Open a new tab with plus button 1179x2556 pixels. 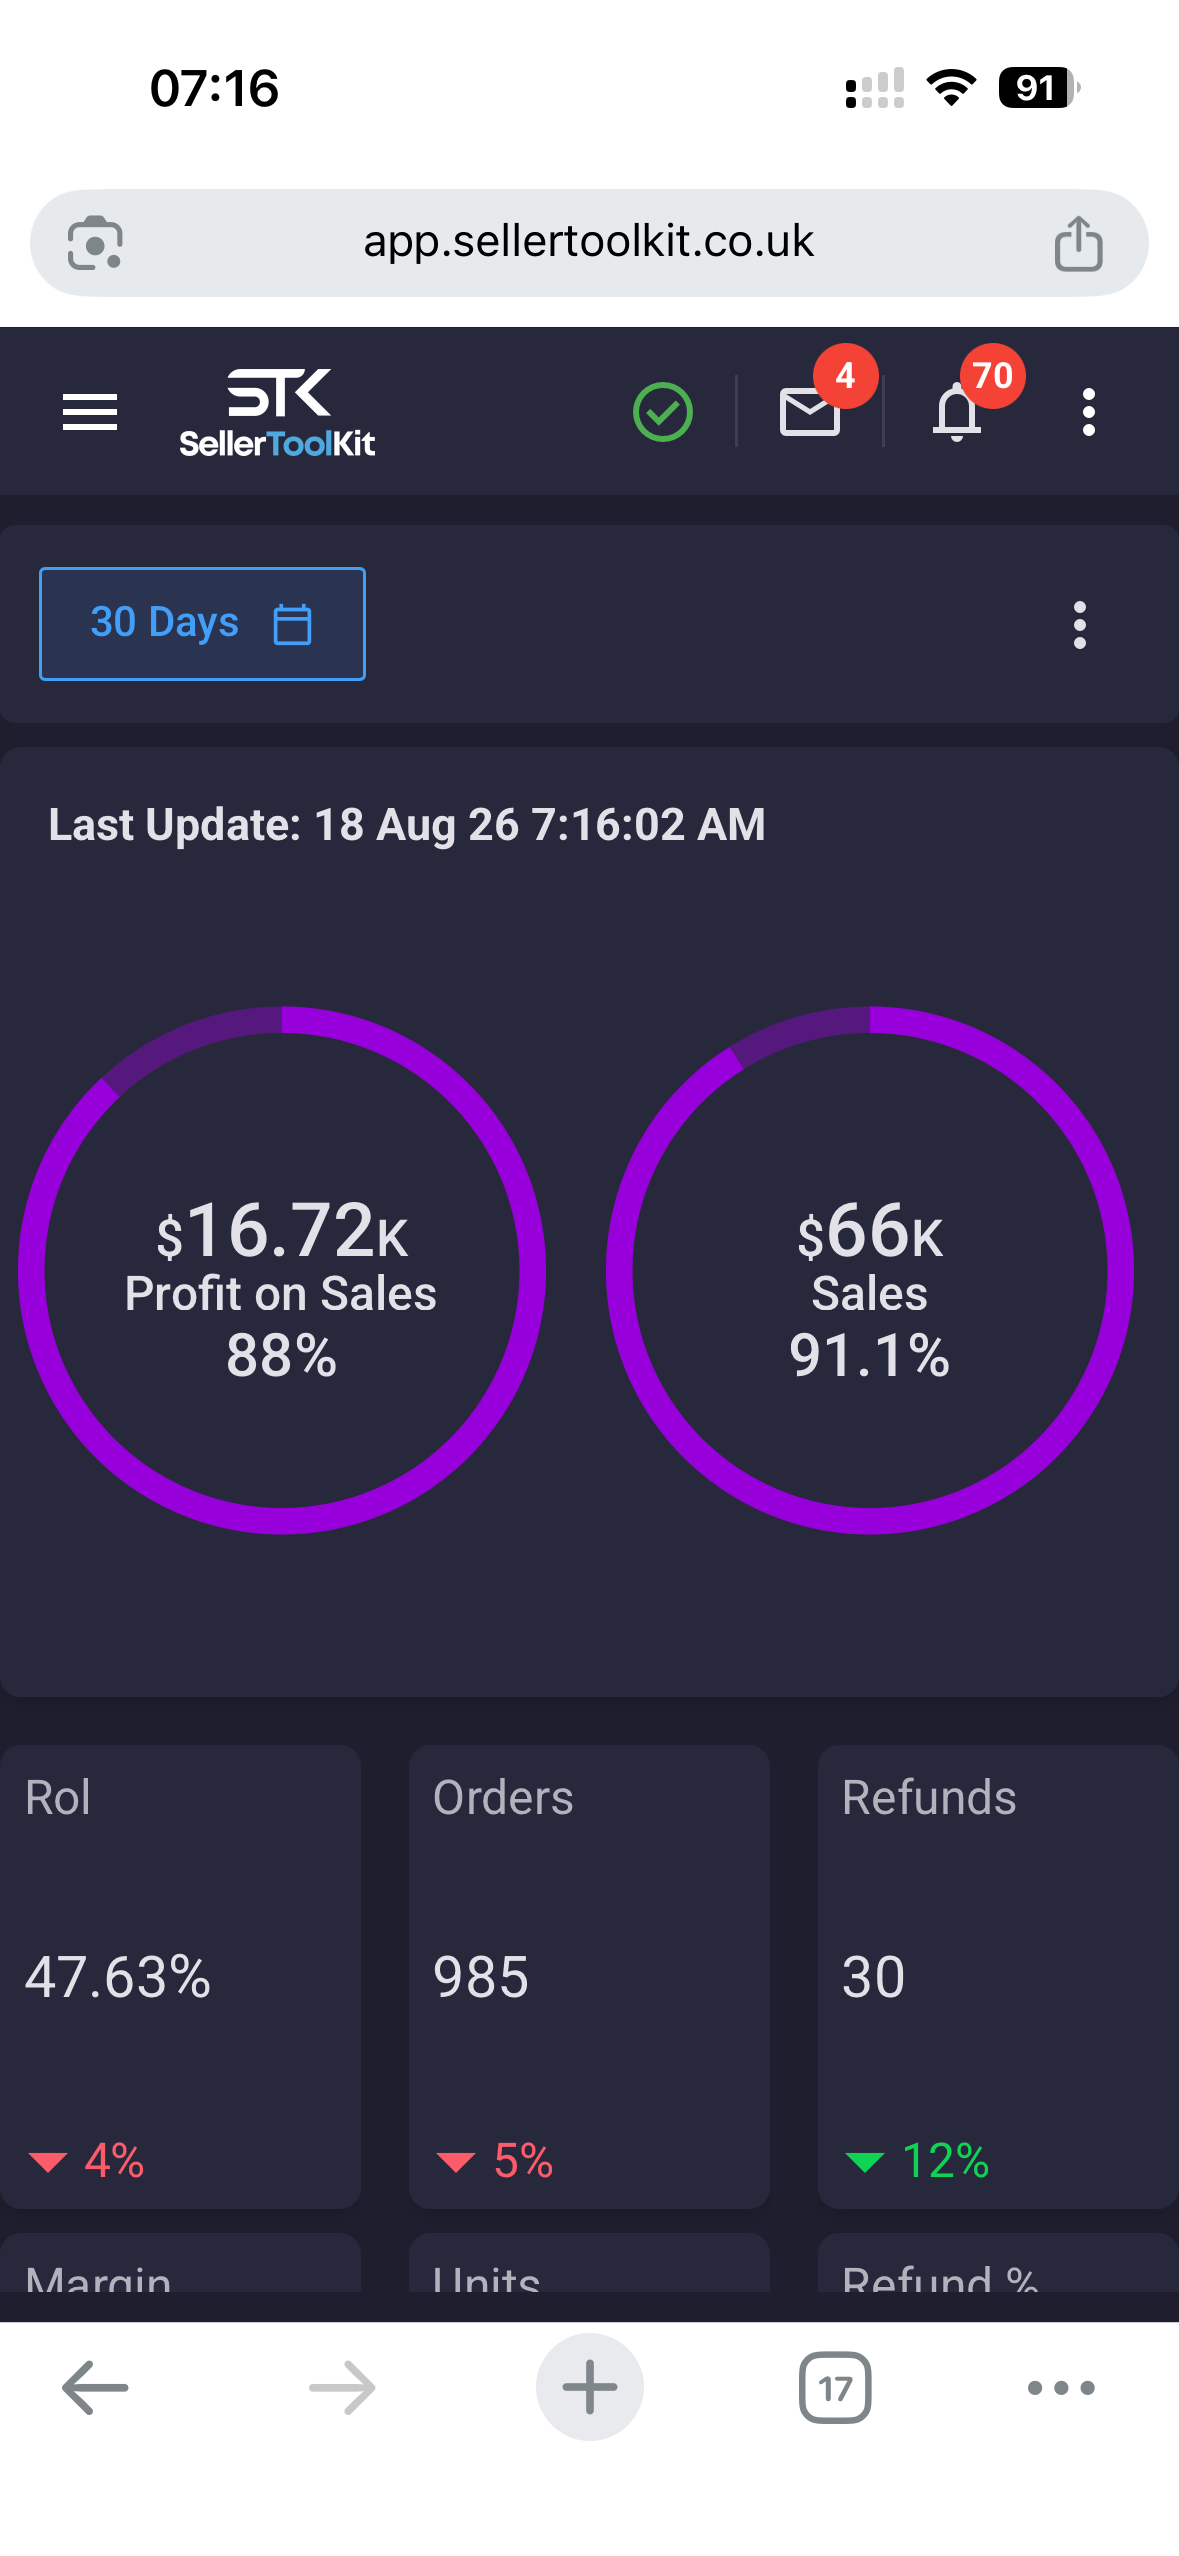[x=589, y=2387]
